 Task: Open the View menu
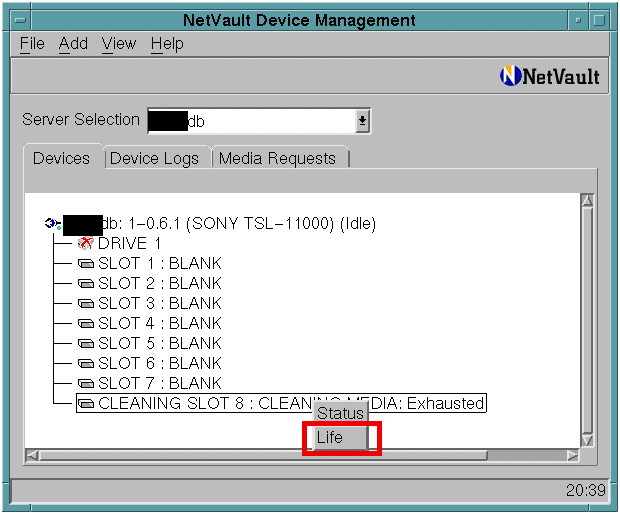(x=119, y=44)
